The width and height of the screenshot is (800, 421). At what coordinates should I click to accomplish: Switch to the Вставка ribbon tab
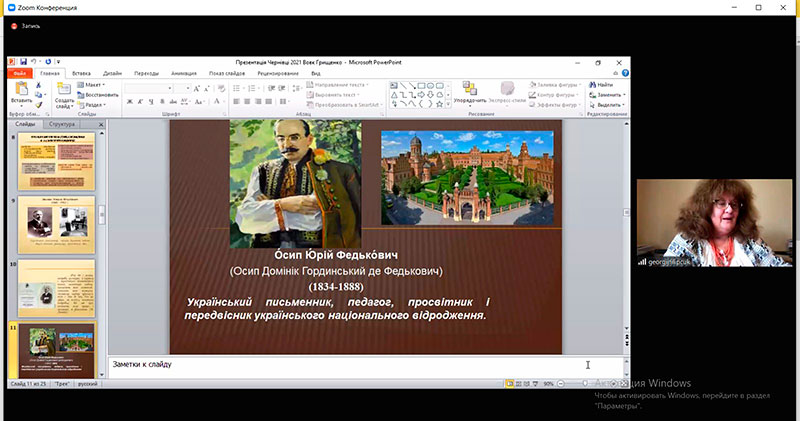(x=81, y=73)
